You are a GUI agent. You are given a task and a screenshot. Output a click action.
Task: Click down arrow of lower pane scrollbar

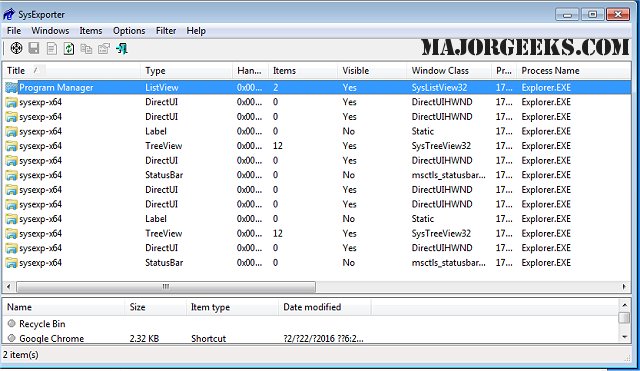pyautogui.click(x=624, y=337)
